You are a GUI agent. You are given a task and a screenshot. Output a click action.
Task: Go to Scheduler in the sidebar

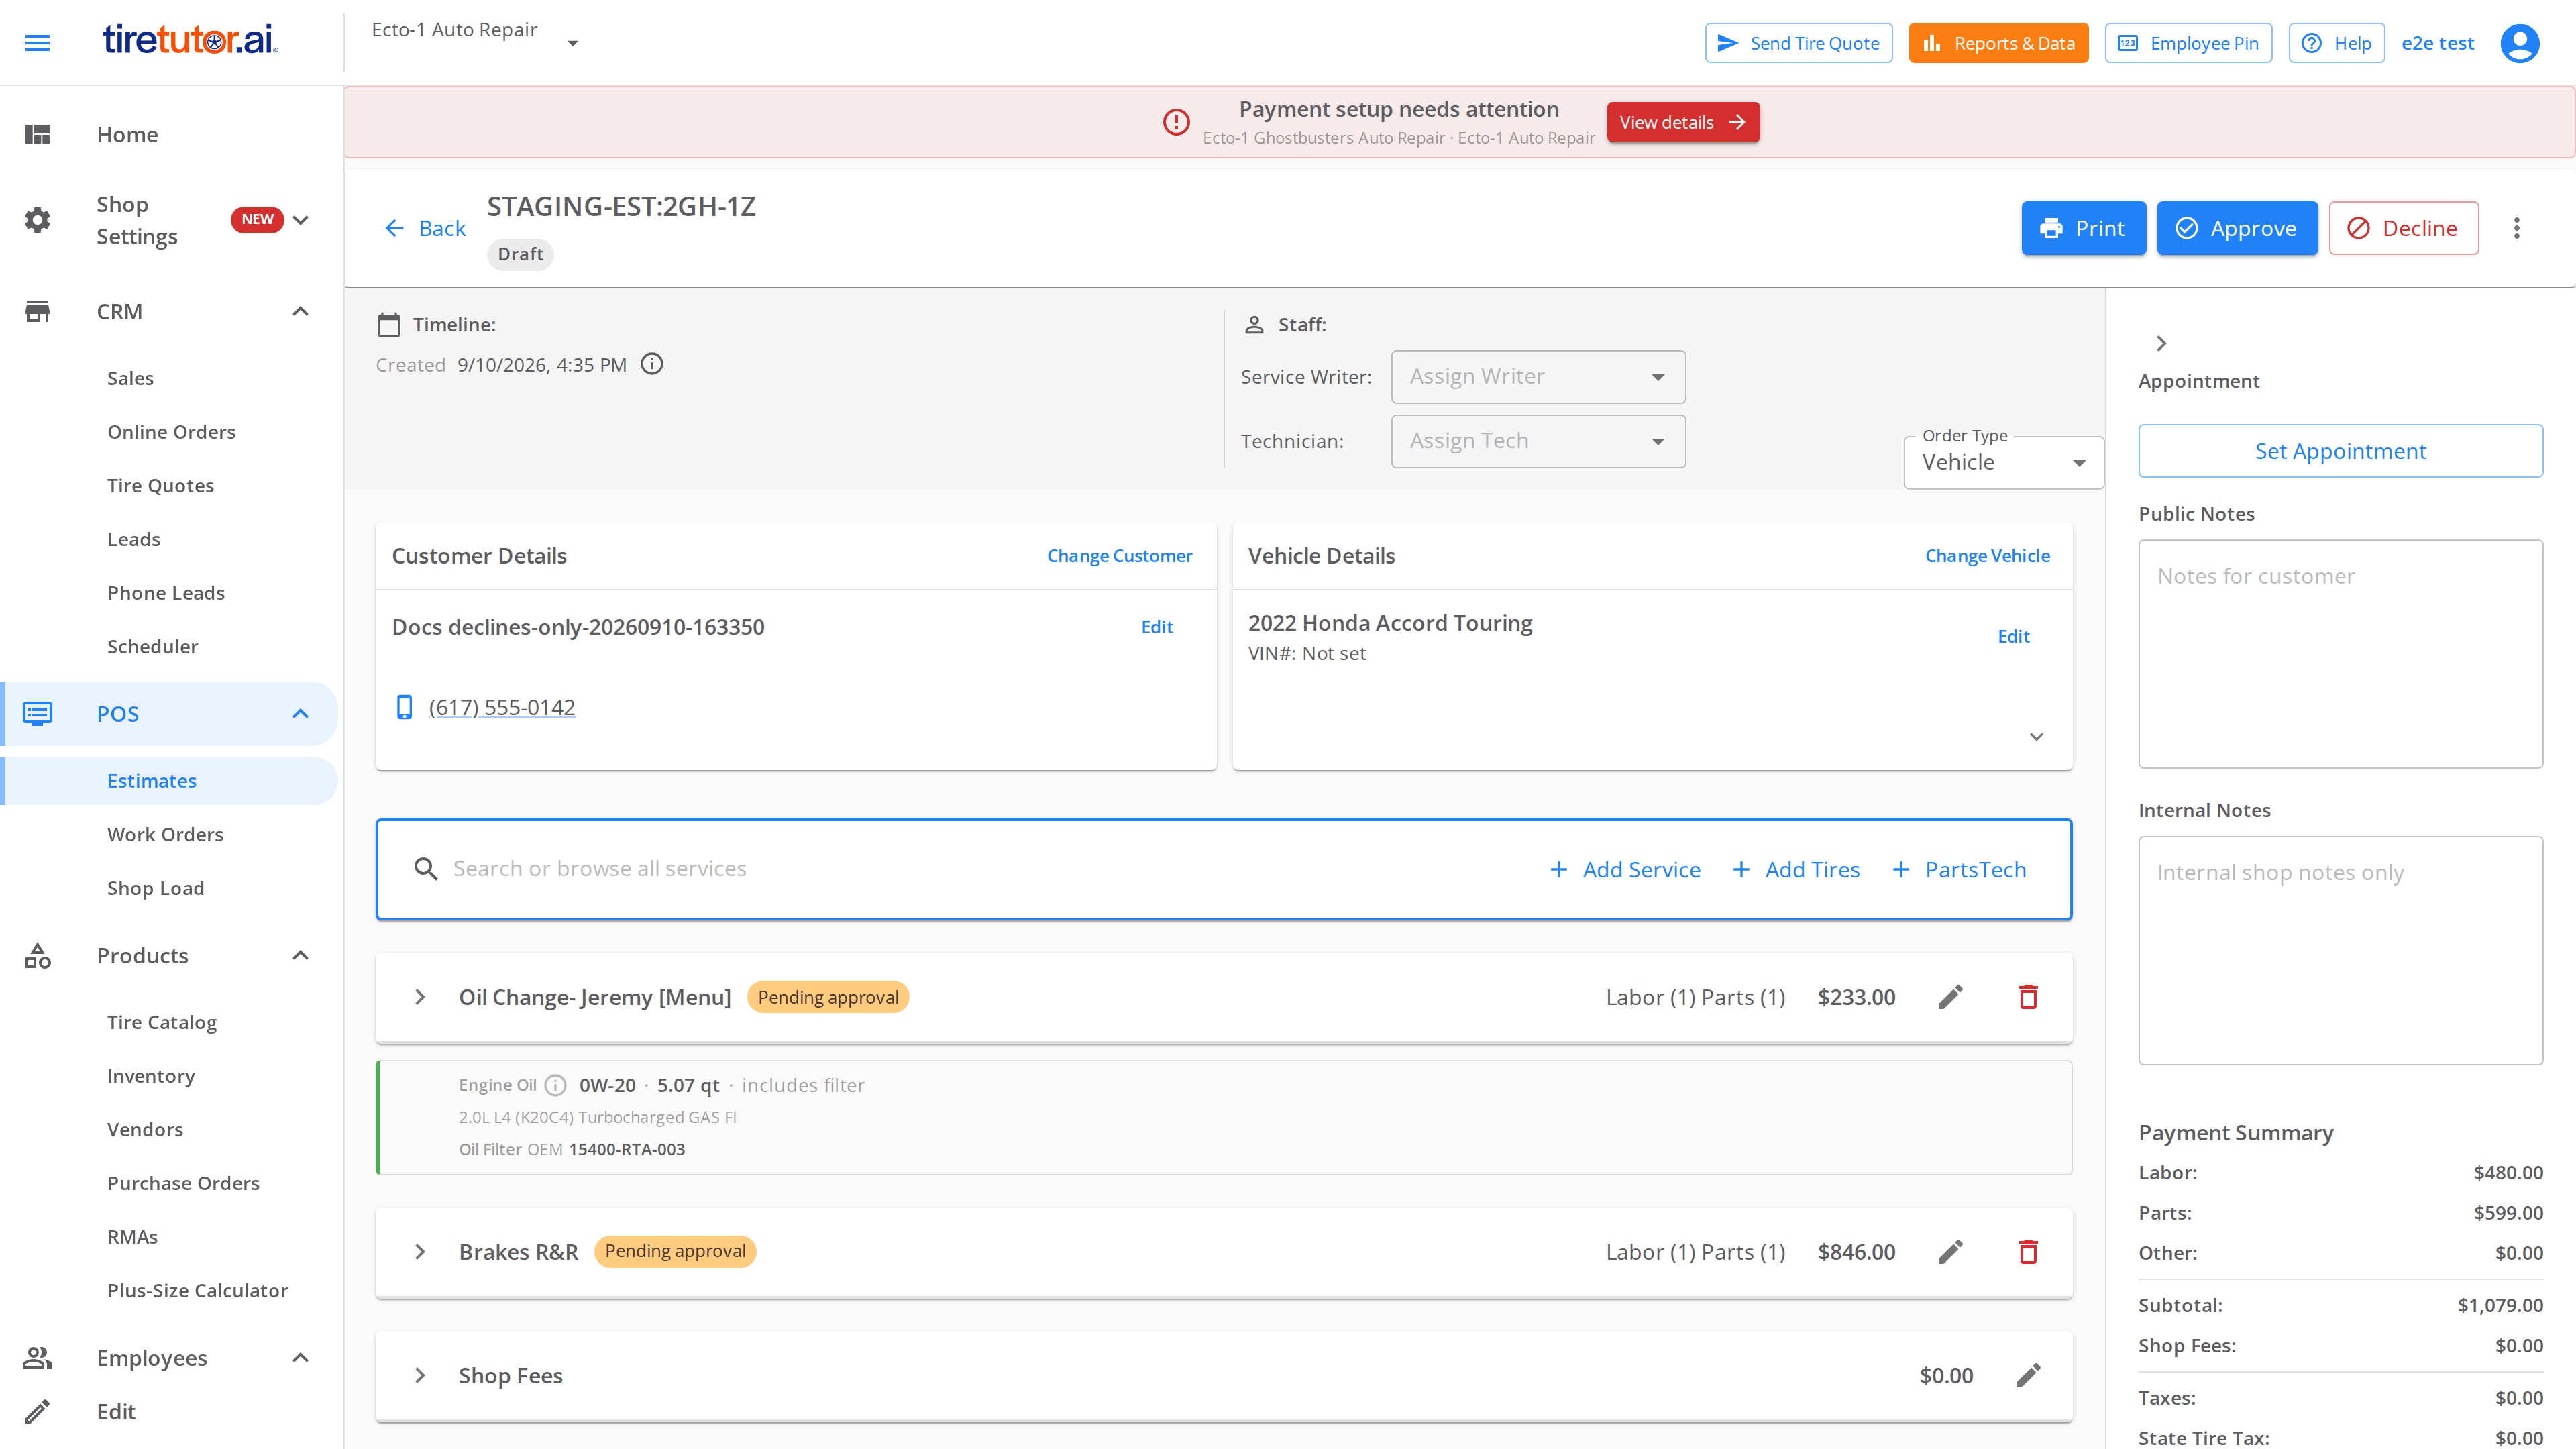[x=152, y=646]
